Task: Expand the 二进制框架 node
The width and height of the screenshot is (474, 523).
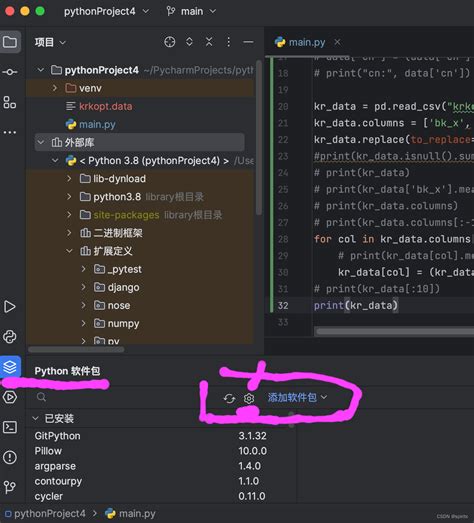Action: tap(69, 233)
